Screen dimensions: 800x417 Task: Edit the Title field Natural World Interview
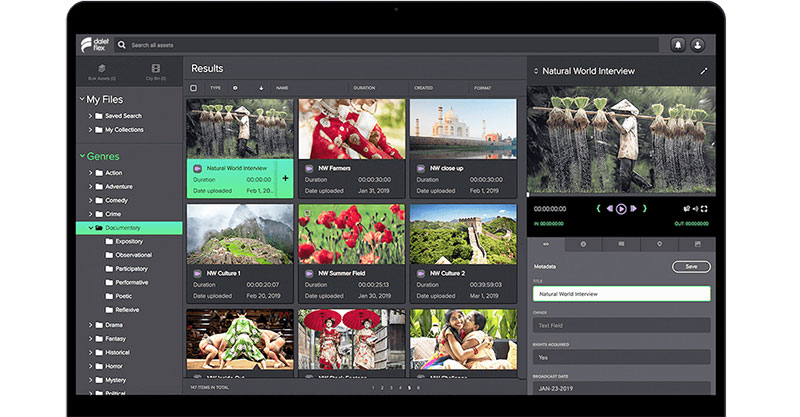tap(621, 294)
